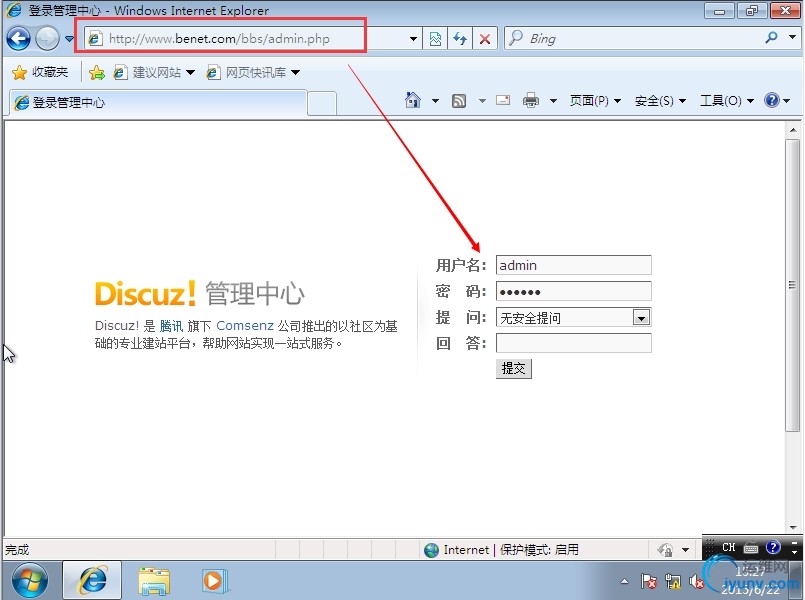The width and height of the screenshot is (805, 600).
Task: Click the 回答 answer input field
Action: click(x=573, y=343)
